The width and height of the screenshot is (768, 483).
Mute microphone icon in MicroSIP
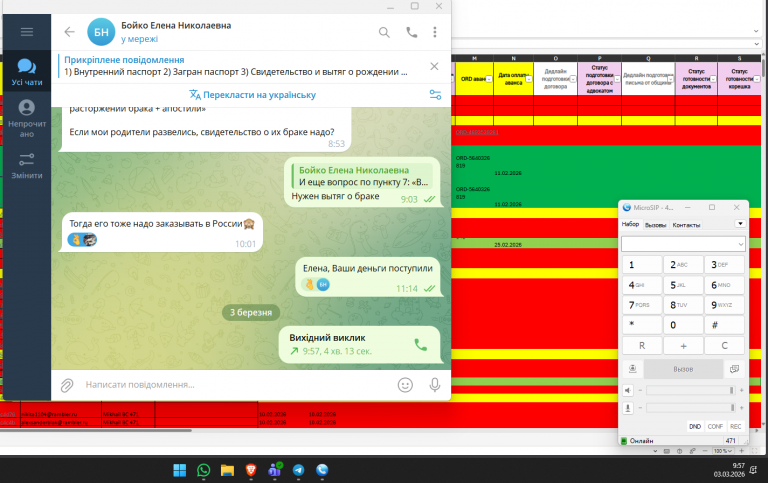point(628,408)
